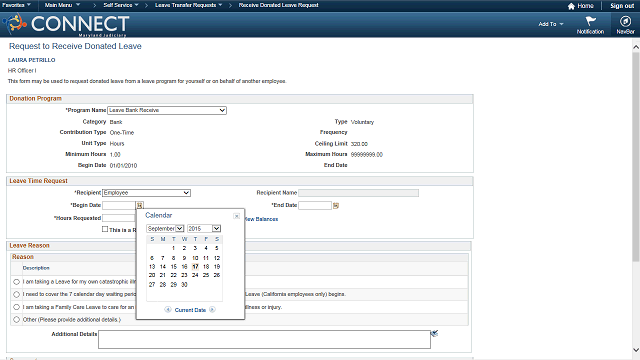Image resolution: width=640 pixels, height=360 pixels.
Task: Go to next month arrow in calendar
Action: [x=212, y=310]
